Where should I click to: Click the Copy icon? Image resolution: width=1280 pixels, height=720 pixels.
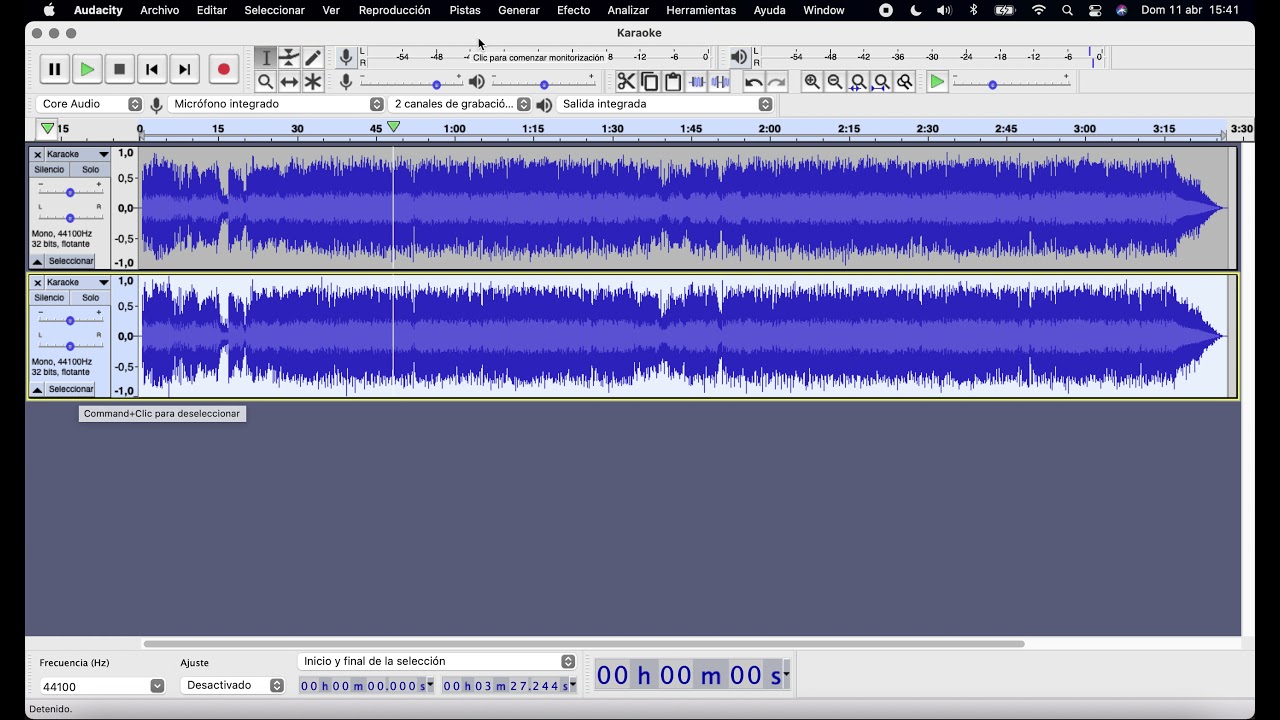click(x=650, y=82)
